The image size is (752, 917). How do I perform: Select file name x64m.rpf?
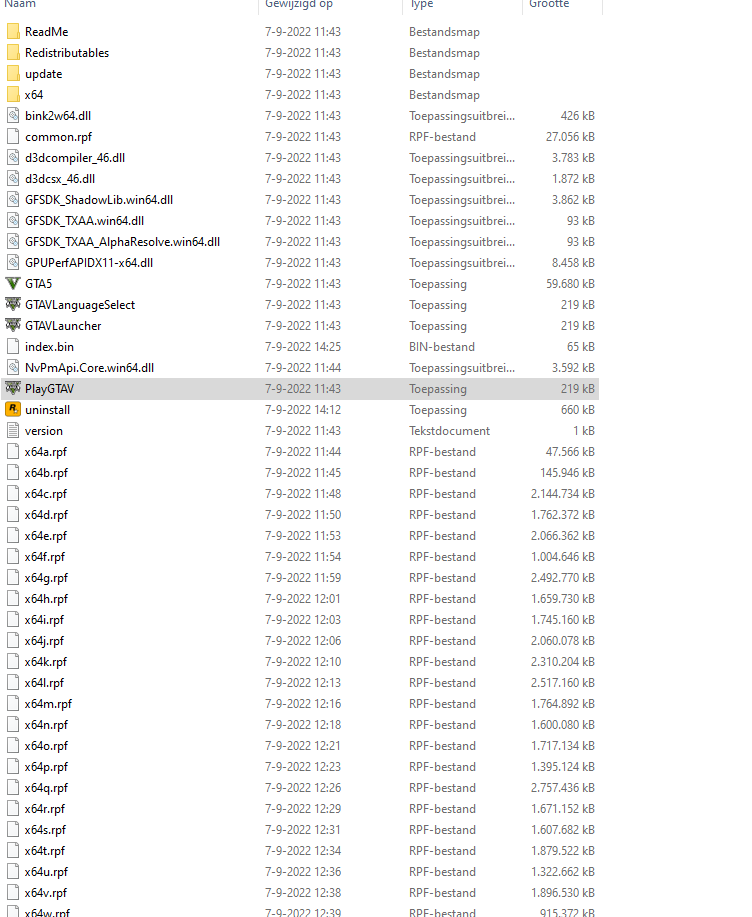point(48,705)
